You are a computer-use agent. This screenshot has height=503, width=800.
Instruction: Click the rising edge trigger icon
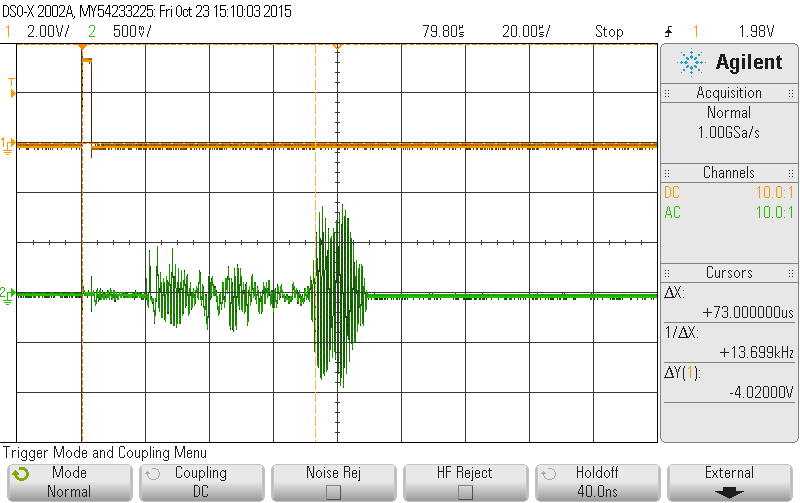click(669, 32)
